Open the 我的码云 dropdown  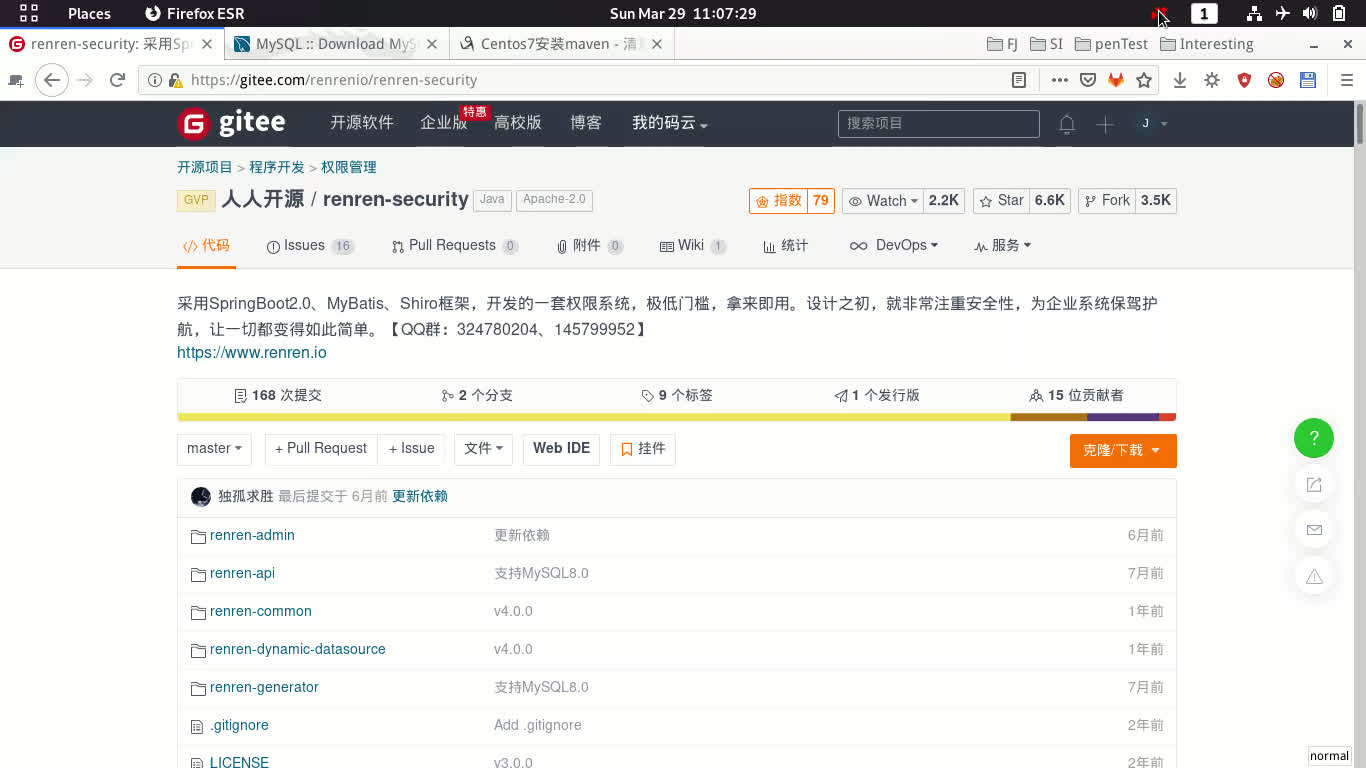click(669, 123)
